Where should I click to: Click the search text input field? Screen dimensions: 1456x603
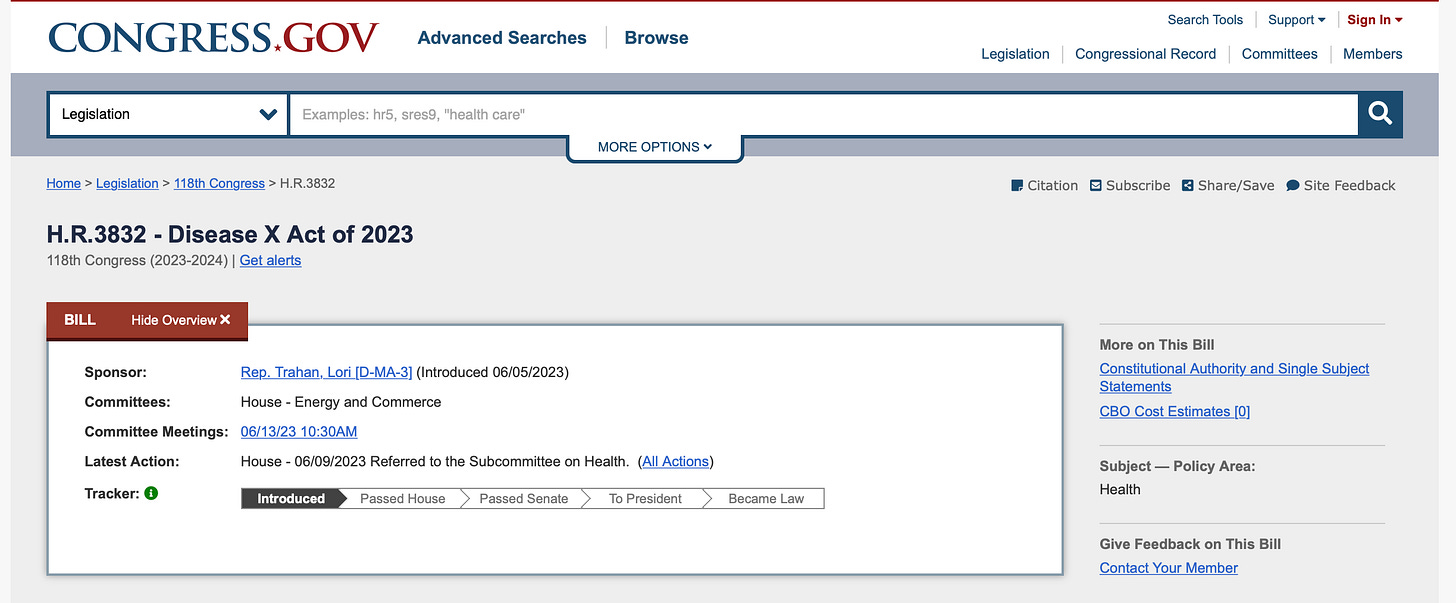pyautogui.click(x=823, y=114)
